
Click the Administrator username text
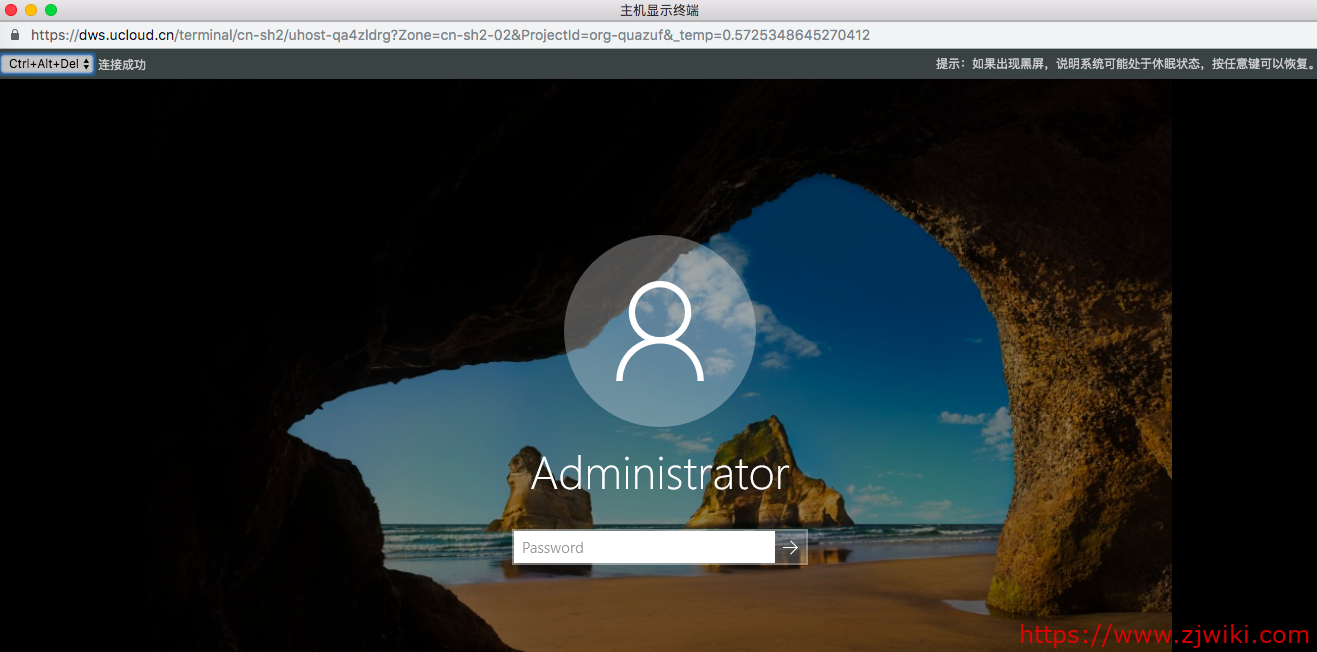coord(659,474)
